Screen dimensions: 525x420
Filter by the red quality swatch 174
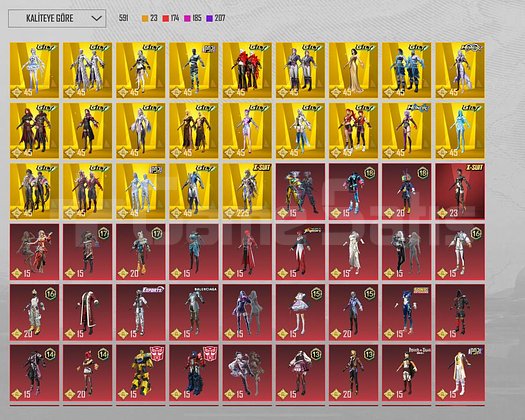point(170,18)
